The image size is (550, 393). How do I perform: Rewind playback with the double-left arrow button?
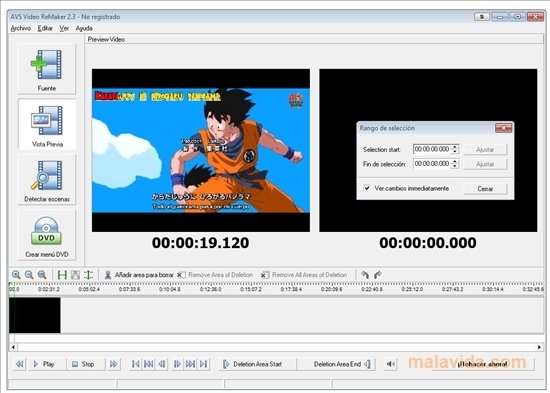[x=20, y=364]
